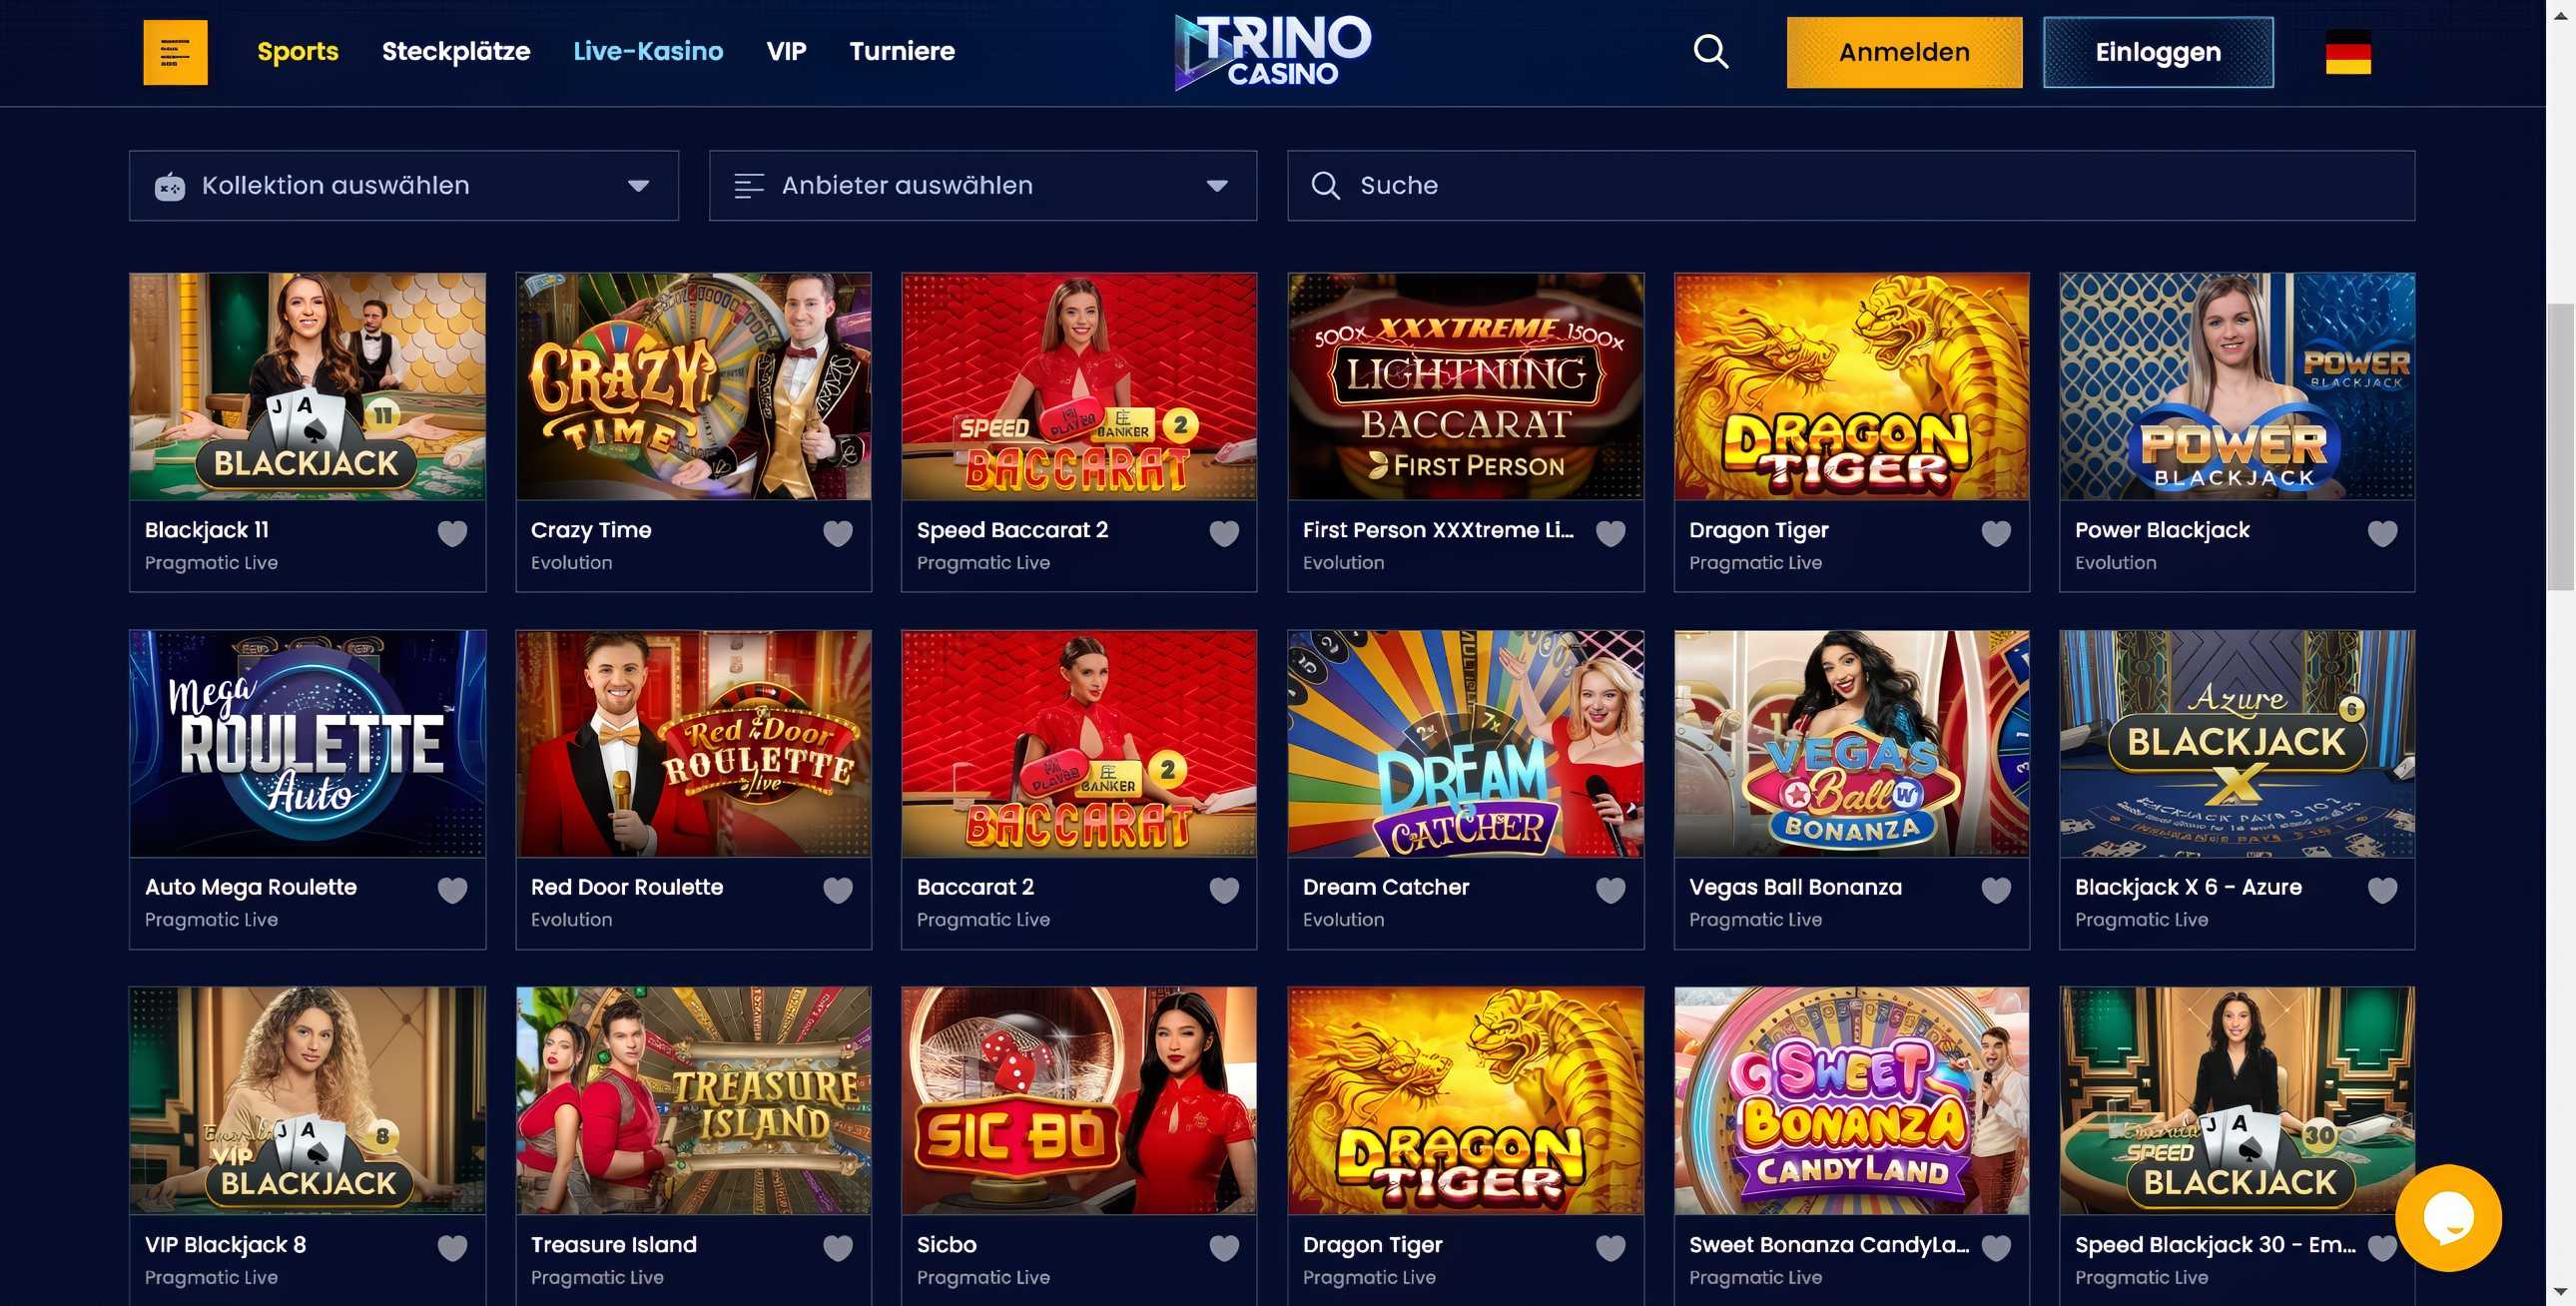
Task: Toggle favorite heart on Crazy Time
Action: point(838,534)
